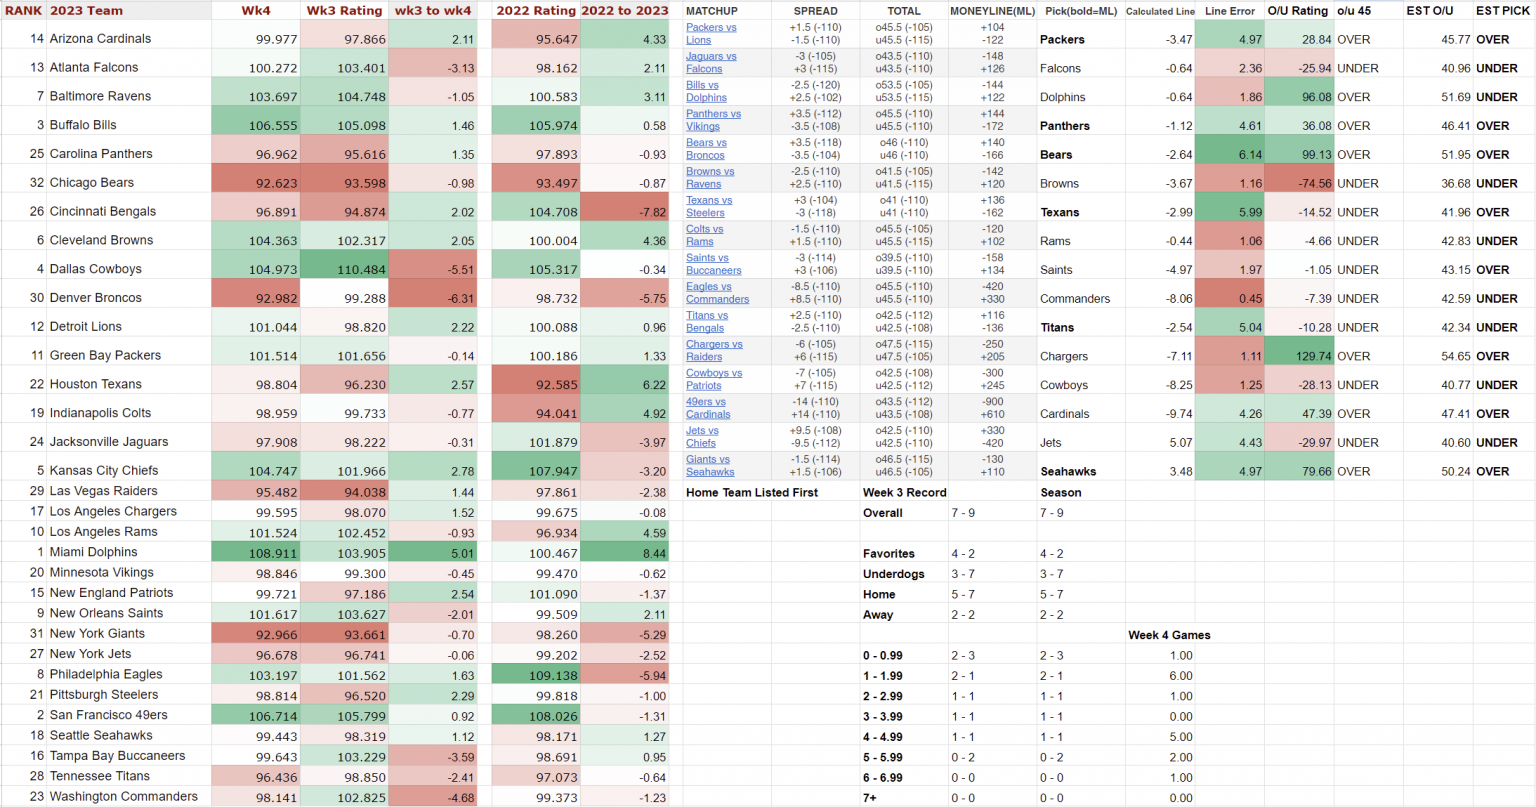This screenshot has height=807, width=1536.
Task: Open the 49ers vs Cardinals matchup link
Action: [x=708, y=408]
